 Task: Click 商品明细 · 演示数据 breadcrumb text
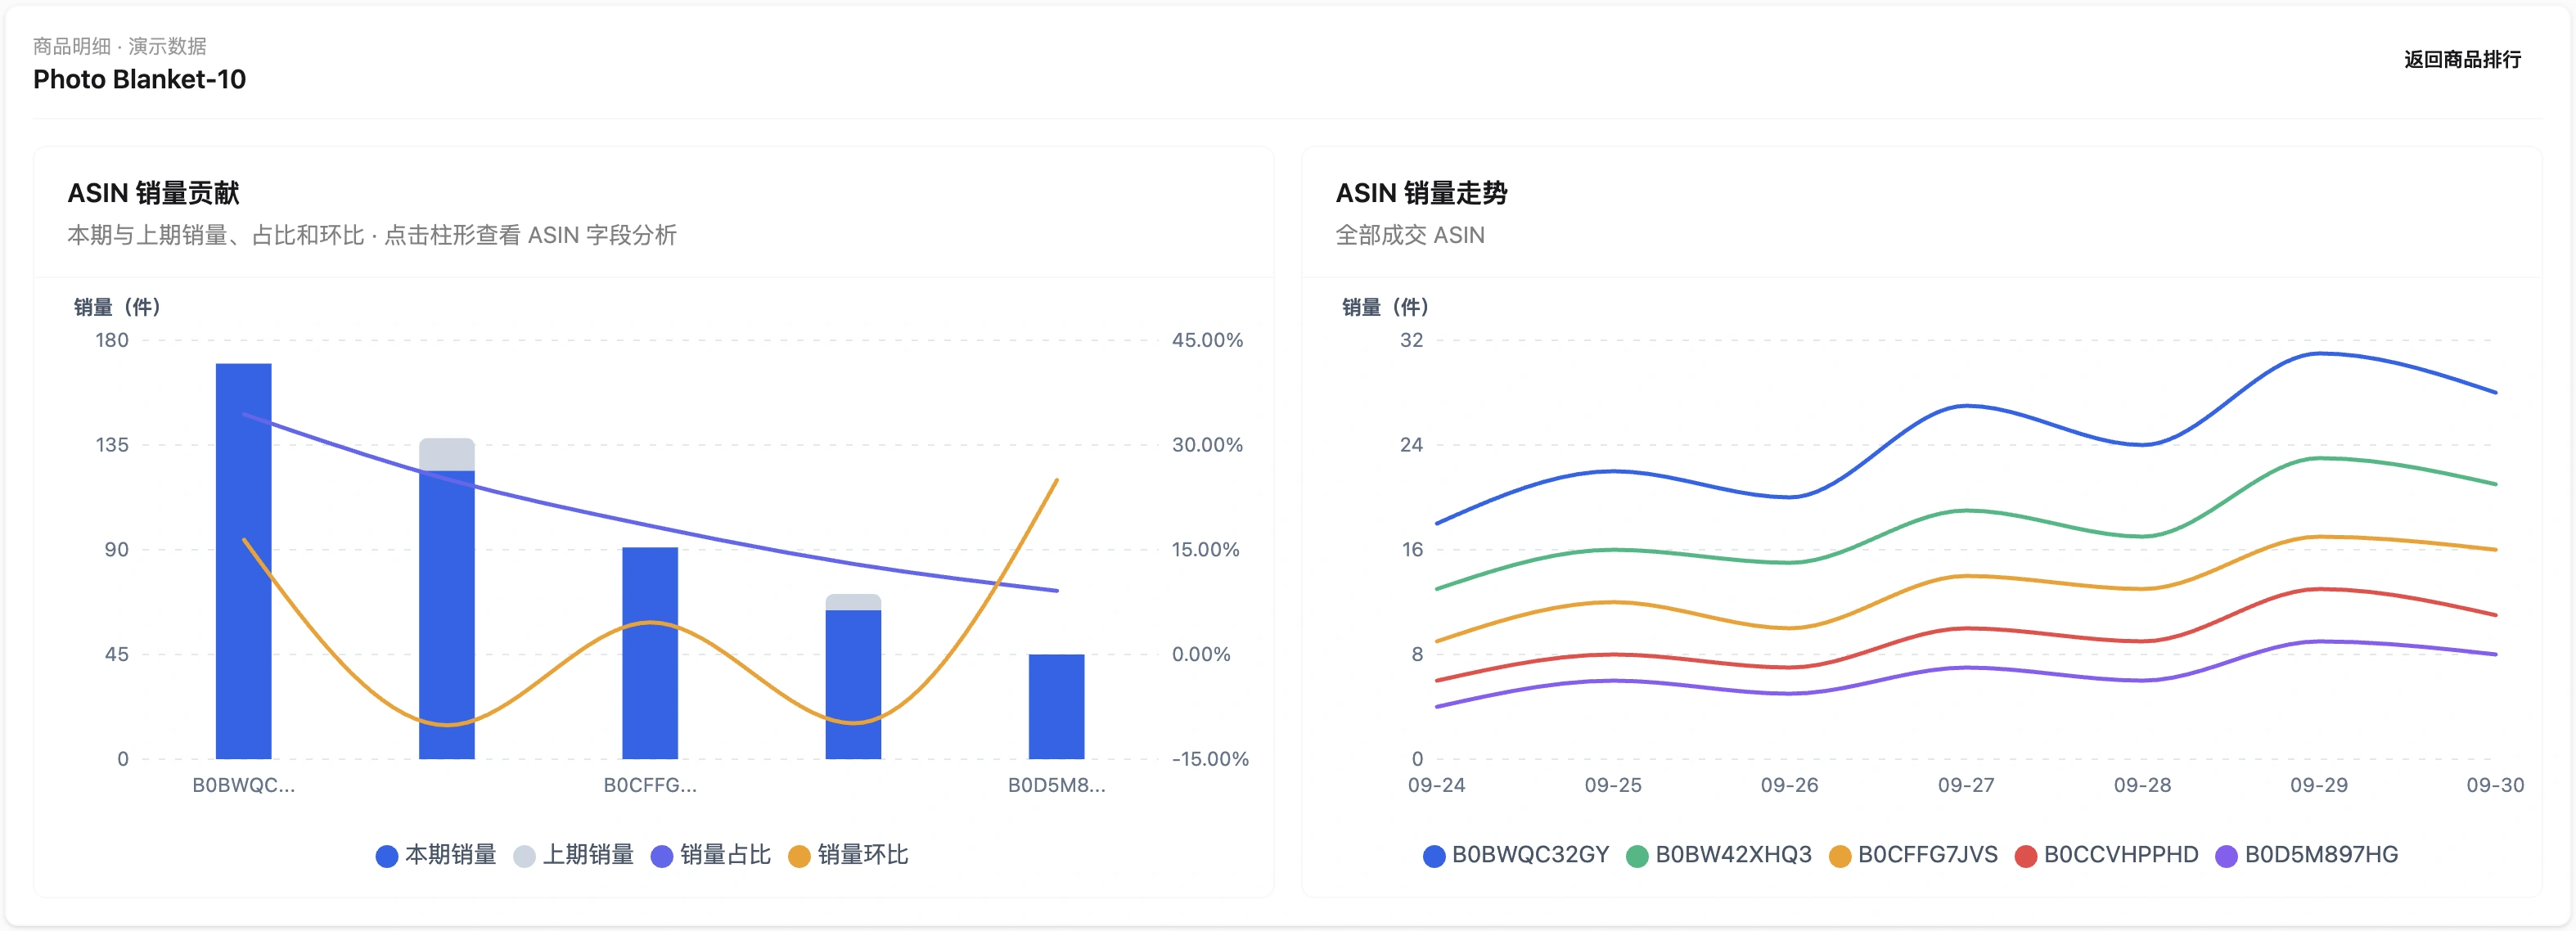120,46
